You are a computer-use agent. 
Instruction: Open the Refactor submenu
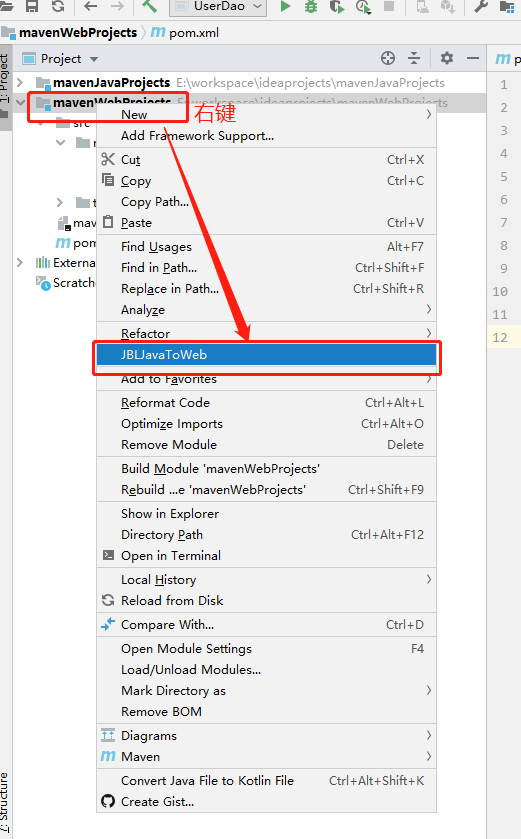(266, 333)
